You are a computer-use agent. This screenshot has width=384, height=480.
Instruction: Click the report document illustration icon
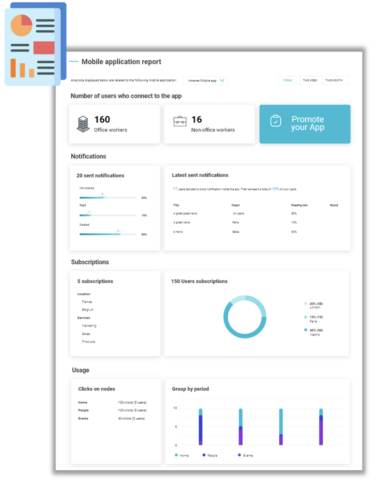(35, 44)
